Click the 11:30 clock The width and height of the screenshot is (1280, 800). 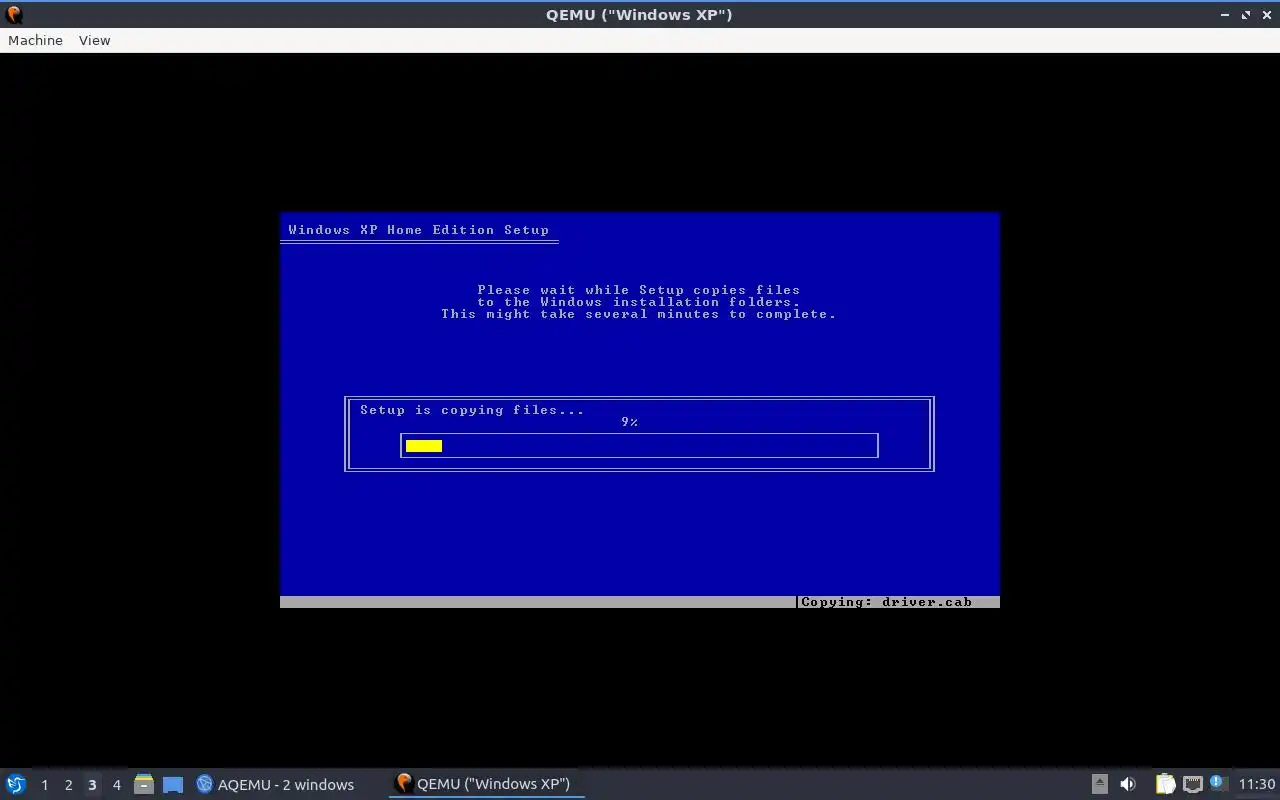[x=1257, y=784]
